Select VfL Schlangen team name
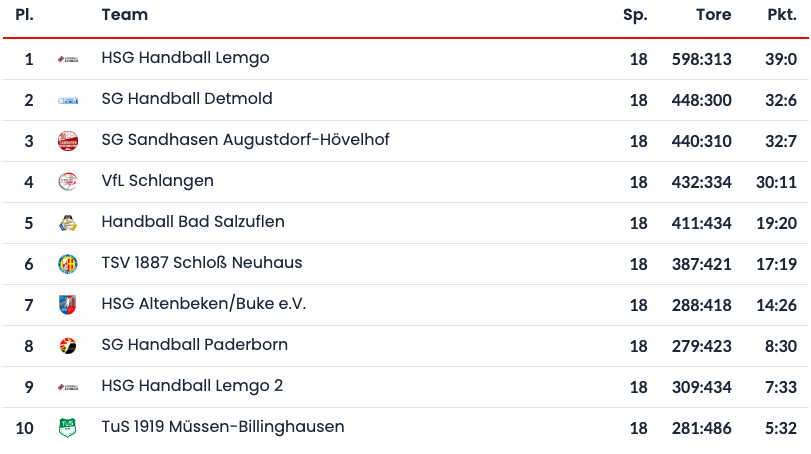This screenshot has height=454, width=811. (x=157, y=181)
